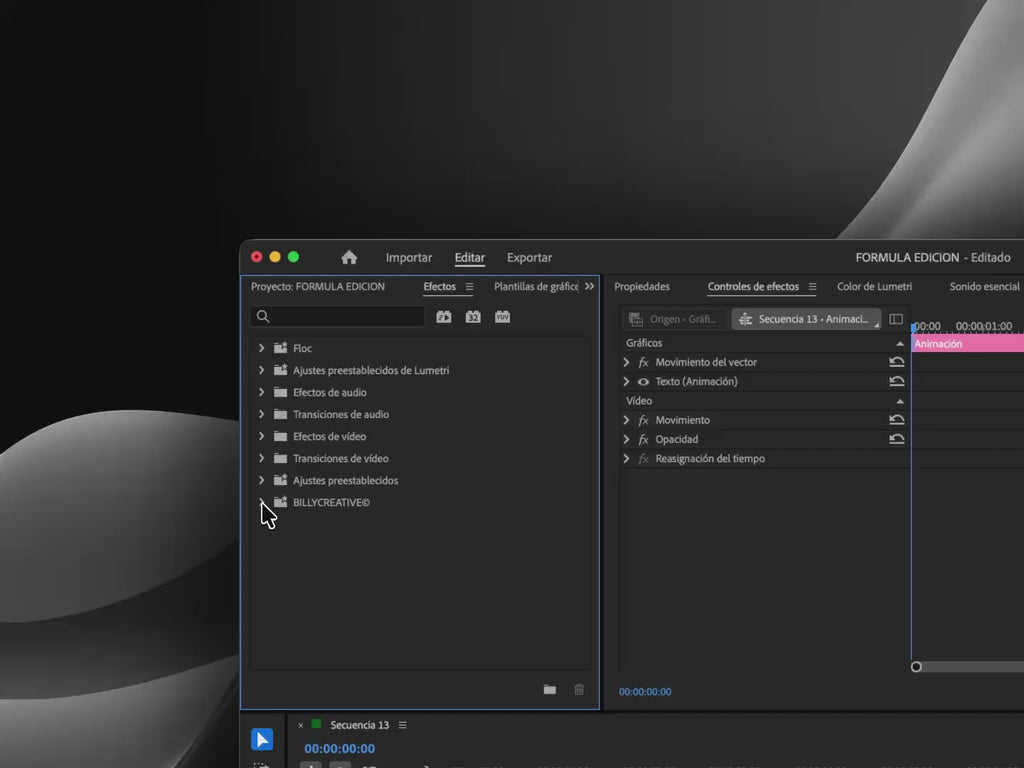Click the YUV effects filter icon

click(x=502, y=317)
